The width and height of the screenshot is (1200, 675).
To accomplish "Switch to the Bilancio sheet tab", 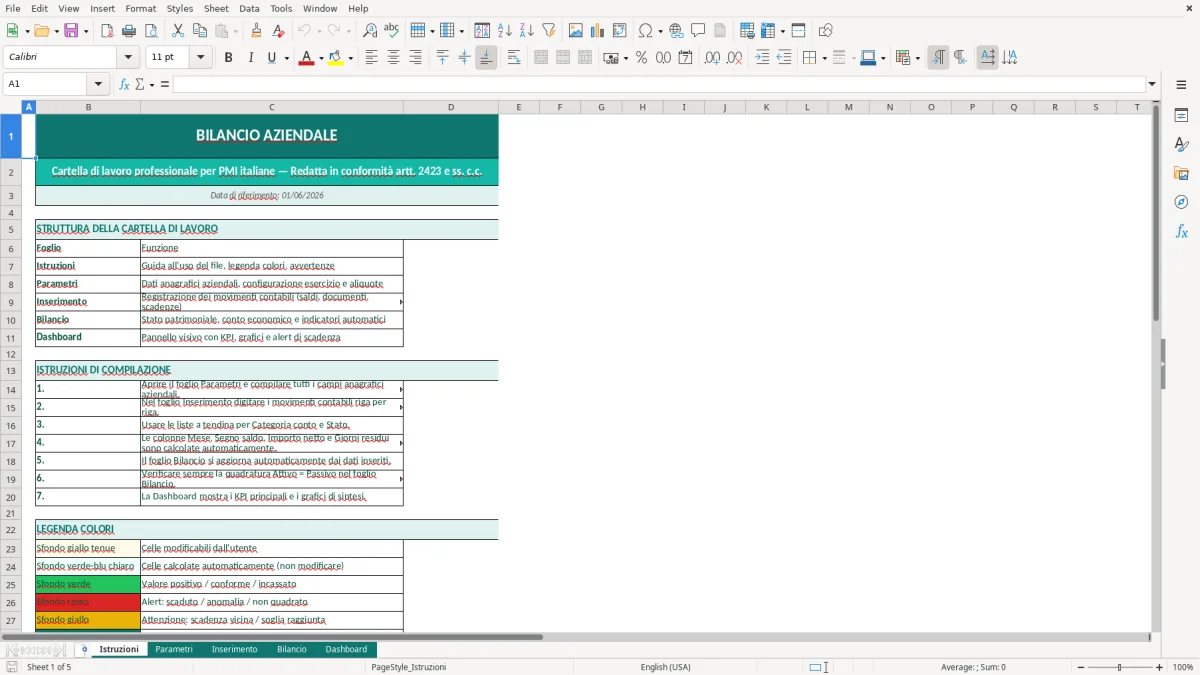I will tap(292, 650).
